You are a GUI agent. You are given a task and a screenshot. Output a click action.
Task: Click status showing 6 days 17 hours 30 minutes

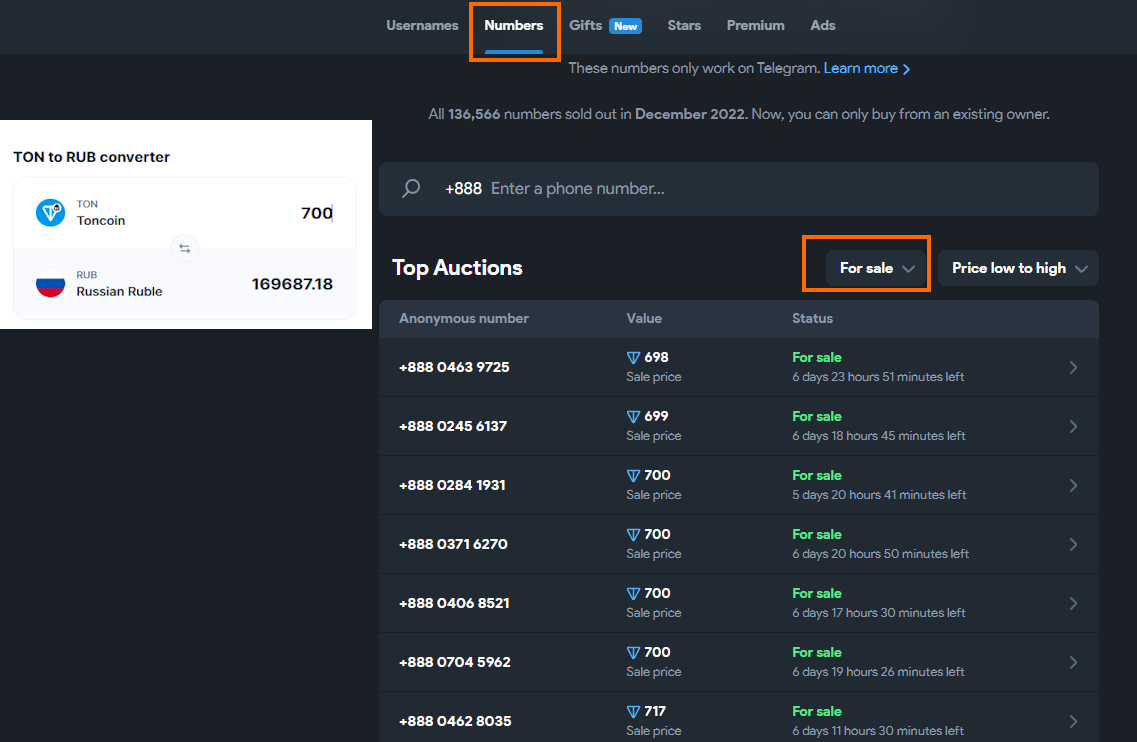tap(879, 603)
